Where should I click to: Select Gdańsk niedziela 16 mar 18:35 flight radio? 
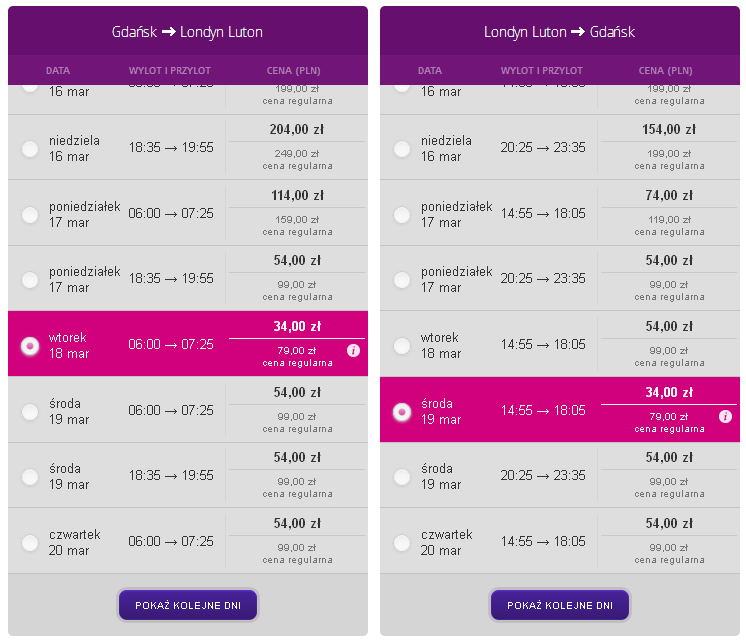30,149
